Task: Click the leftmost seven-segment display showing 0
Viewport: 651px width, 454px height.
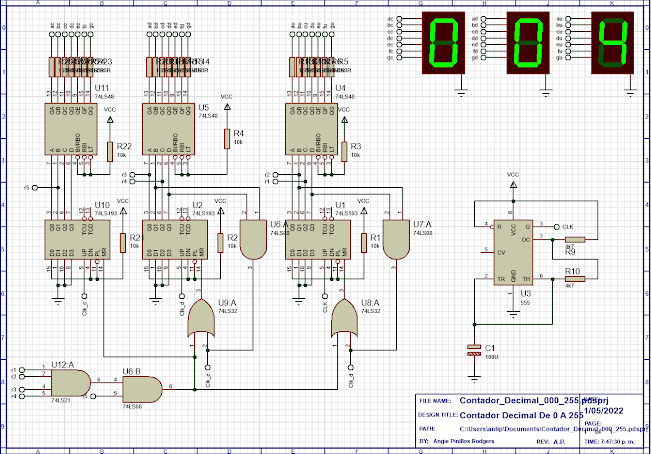Action: coord(443,43)
